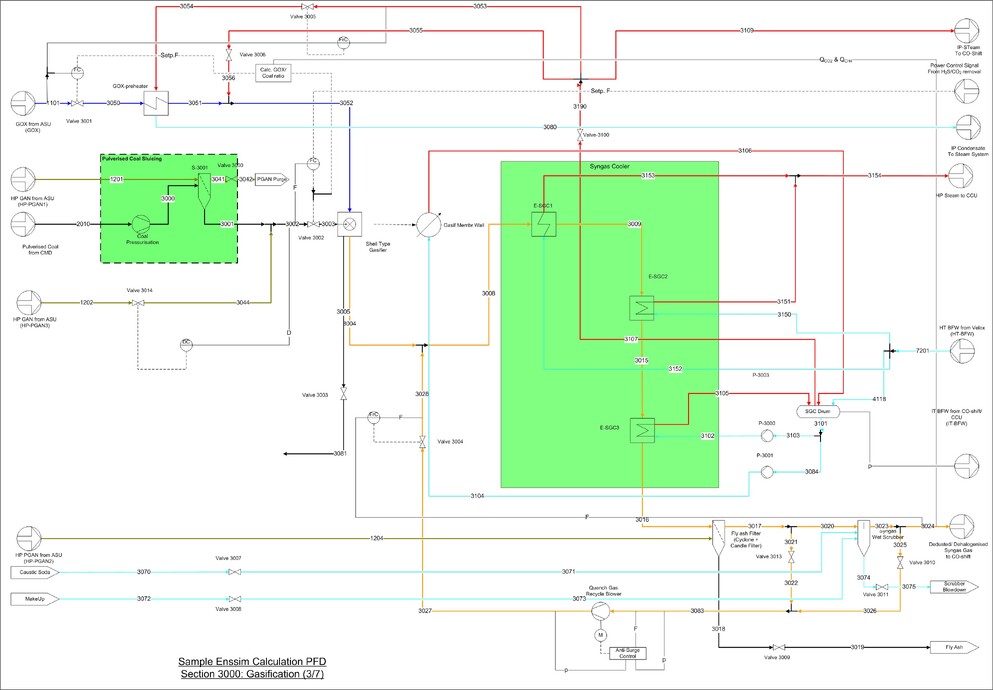Select the Shell Type Gasifier symbol
This screenshot has height=690, width=993.
click(x=350, y=224)
